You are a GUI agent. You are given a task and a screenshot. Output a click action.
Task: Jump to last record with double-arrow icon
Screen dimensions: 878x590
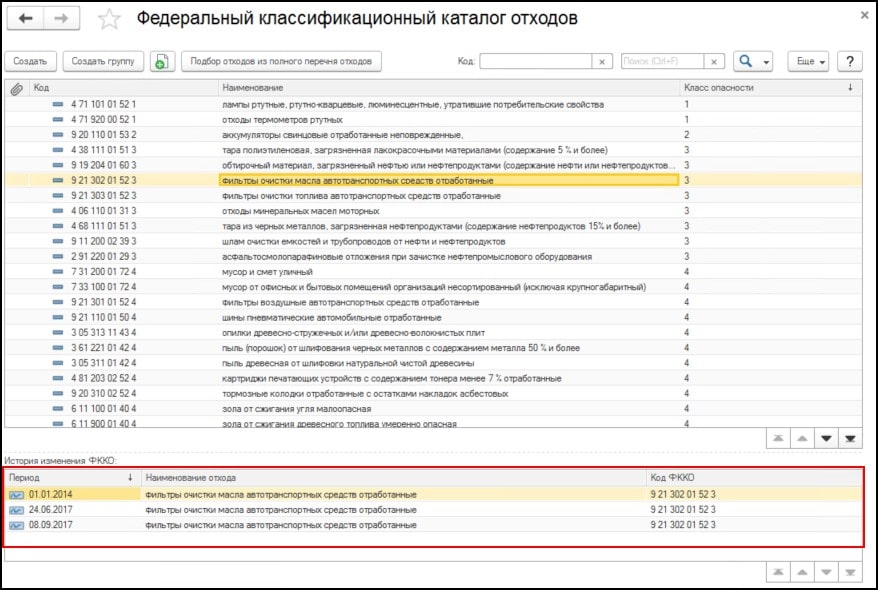click(852, 438)
